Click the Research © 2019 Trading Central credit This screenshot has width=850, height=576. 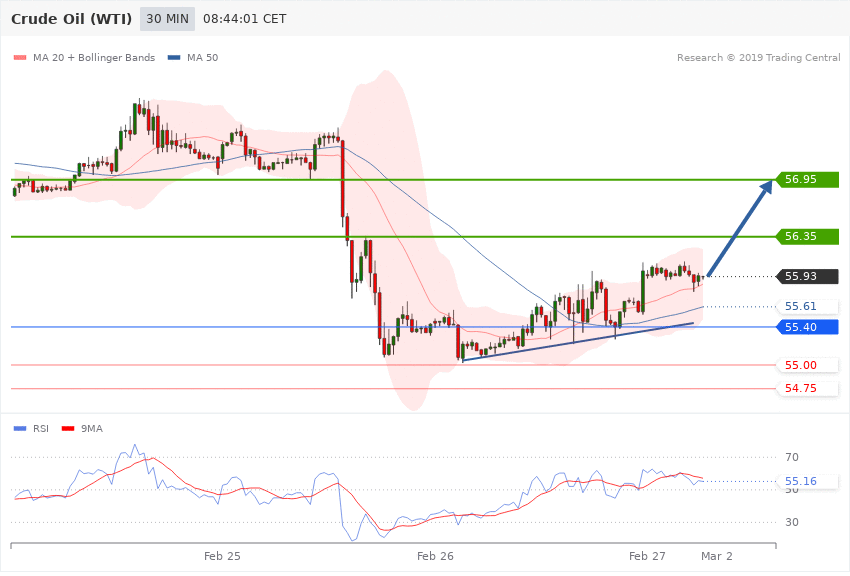[758, 57]
